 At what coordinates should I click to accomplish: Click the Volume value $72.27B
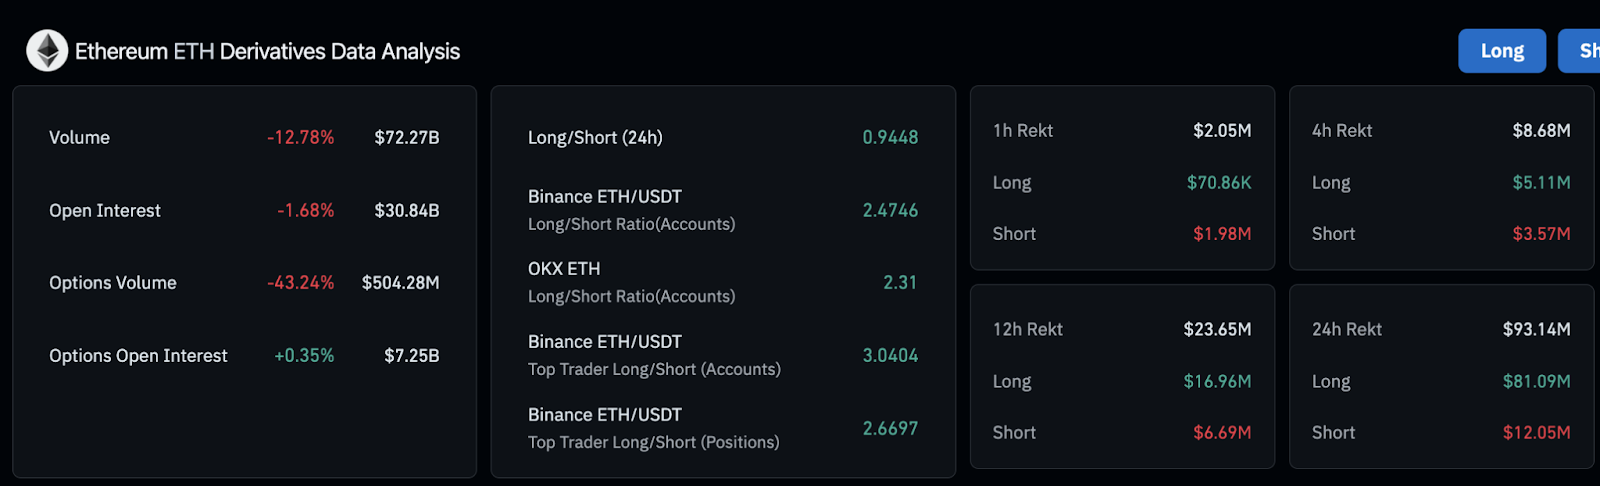(407, 138)
